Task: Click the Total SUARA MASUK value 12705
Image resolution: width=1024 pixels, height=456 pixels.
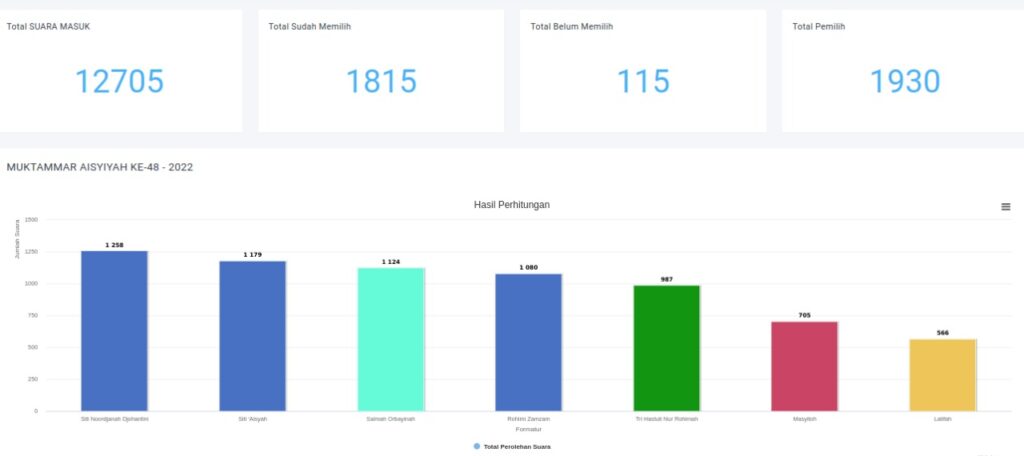Action: 120,82
